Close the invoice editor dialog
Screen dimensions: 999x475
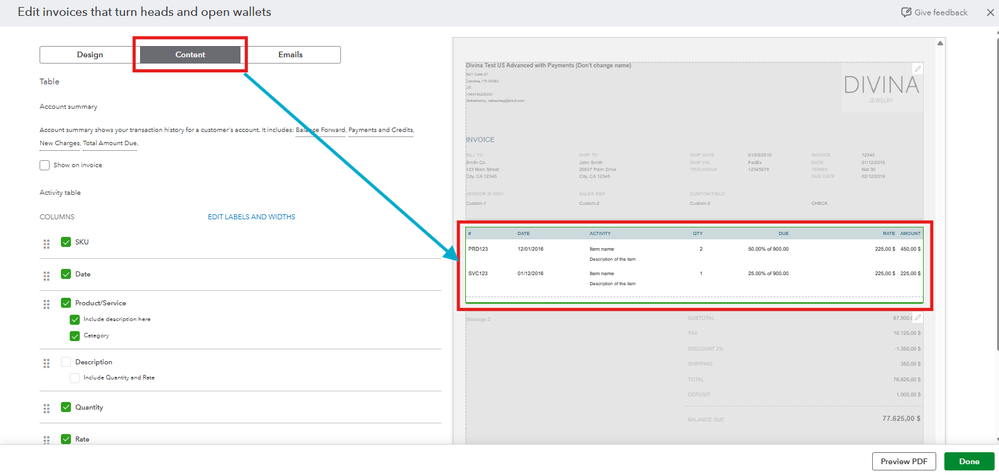coord(988,13)
